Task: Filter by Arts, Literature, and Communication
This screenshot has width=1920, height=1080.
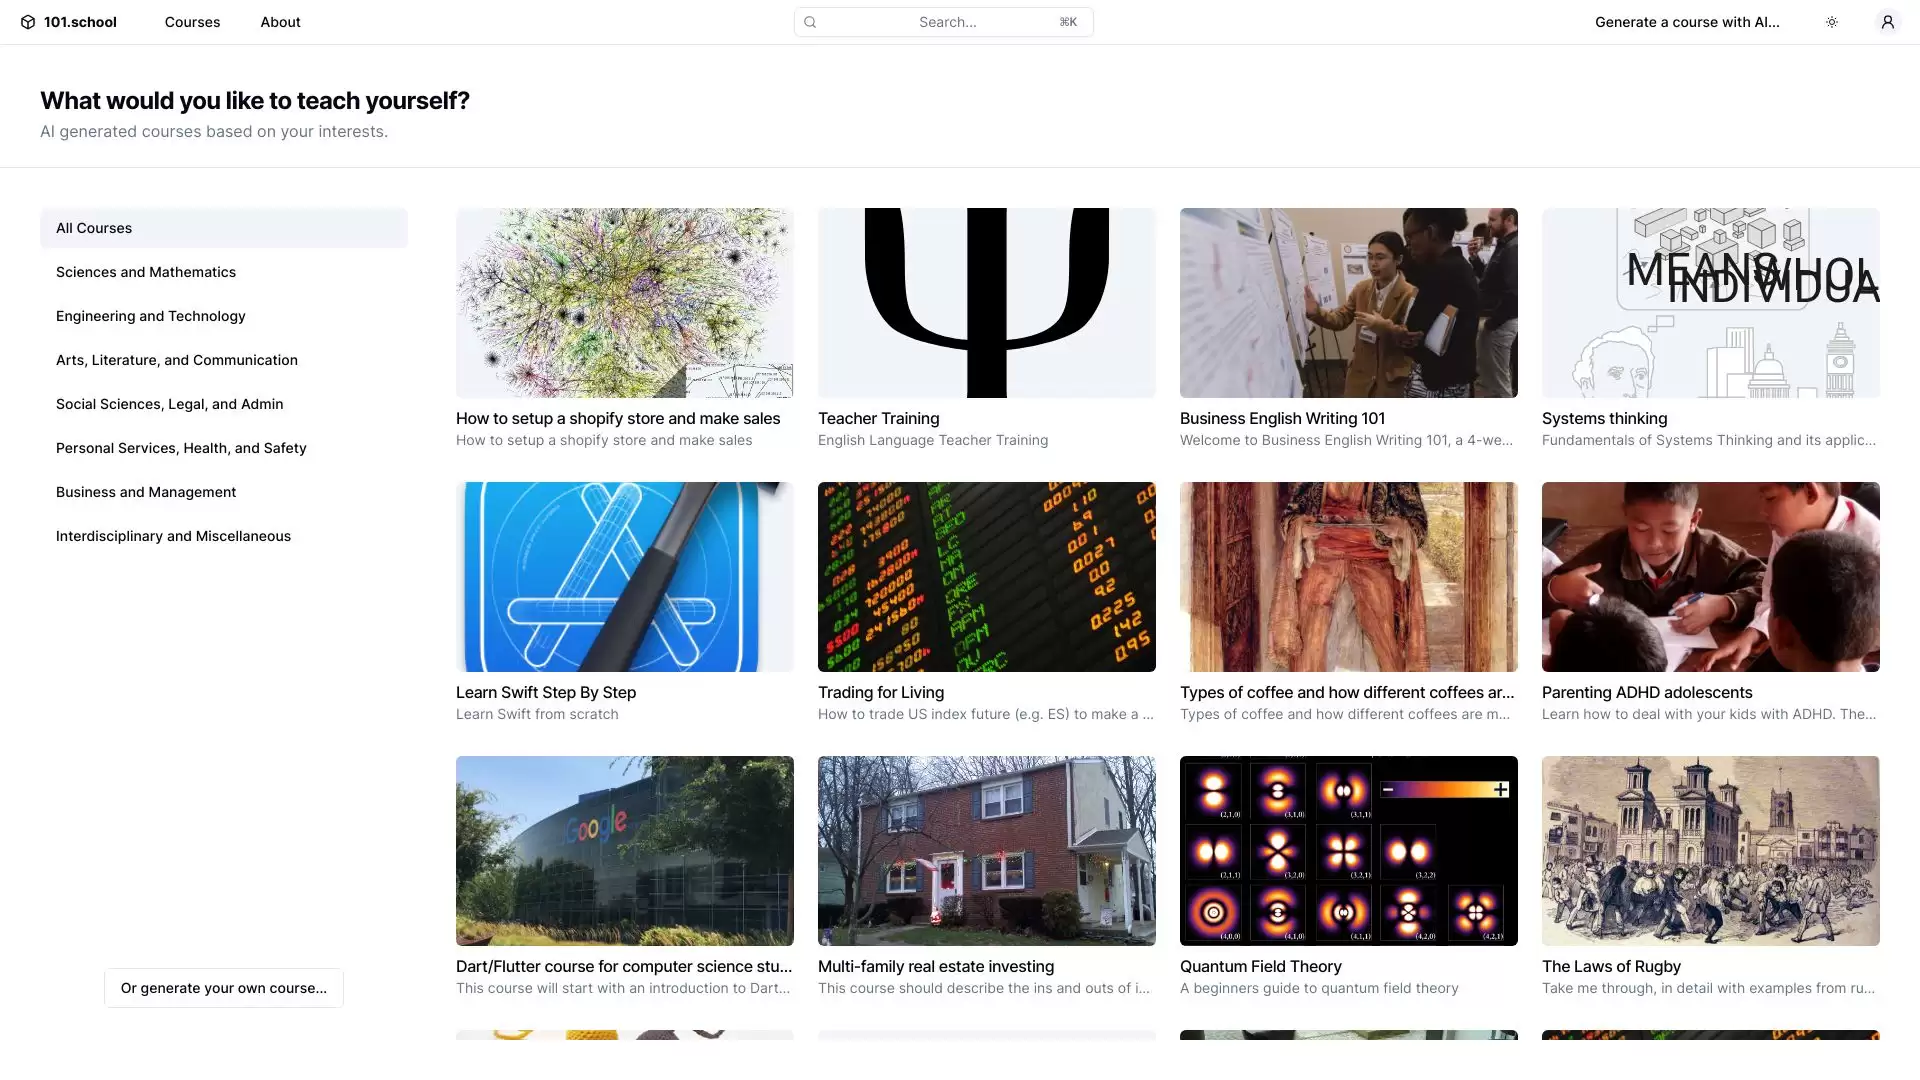Action: coord(176,360)
